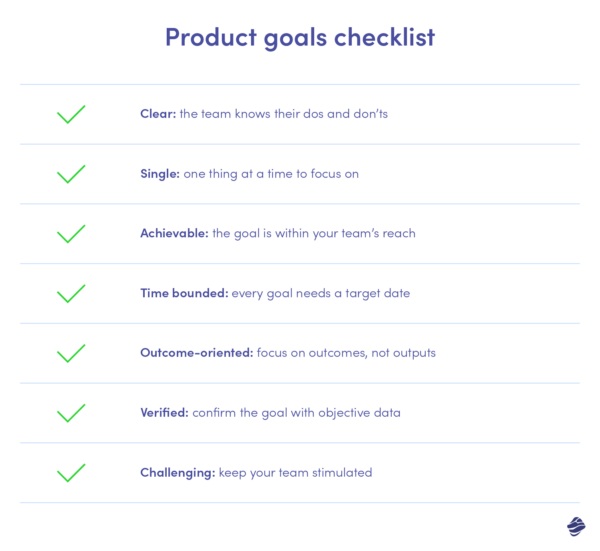This screenshot has height=551, width=600.
Task: Select the bold "Single:" label
Action: [160, 174]
